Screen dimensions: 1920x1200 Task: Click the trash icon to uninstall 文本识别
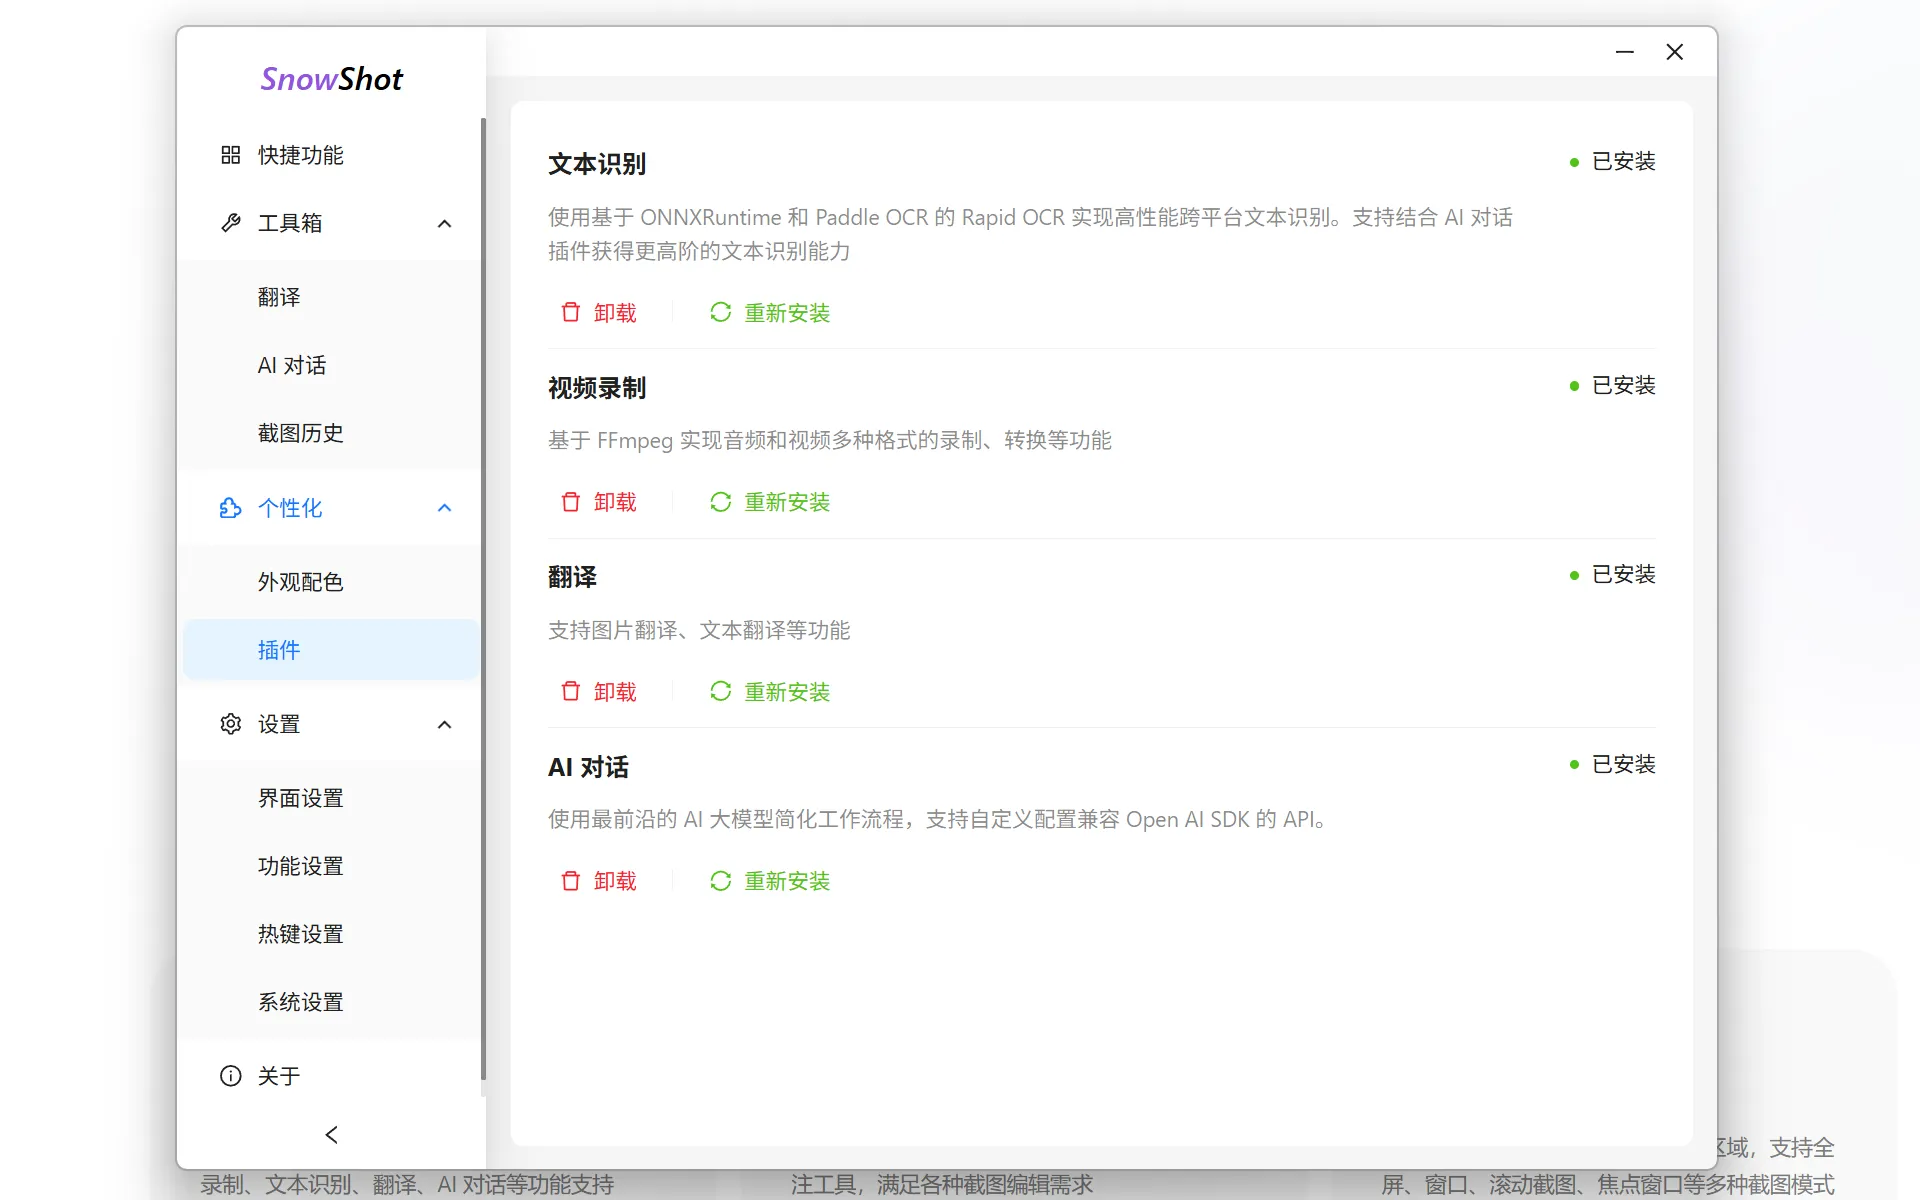pos(570,313)
